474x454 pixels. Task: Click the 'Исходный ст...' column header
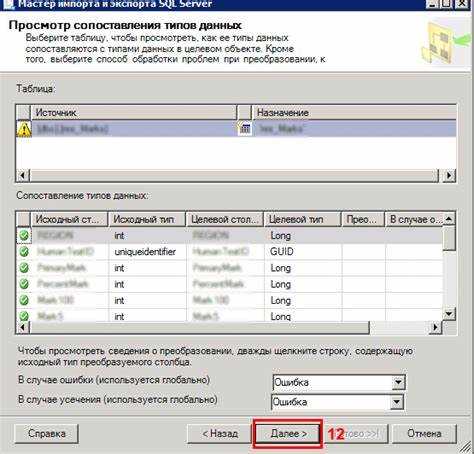69,219
